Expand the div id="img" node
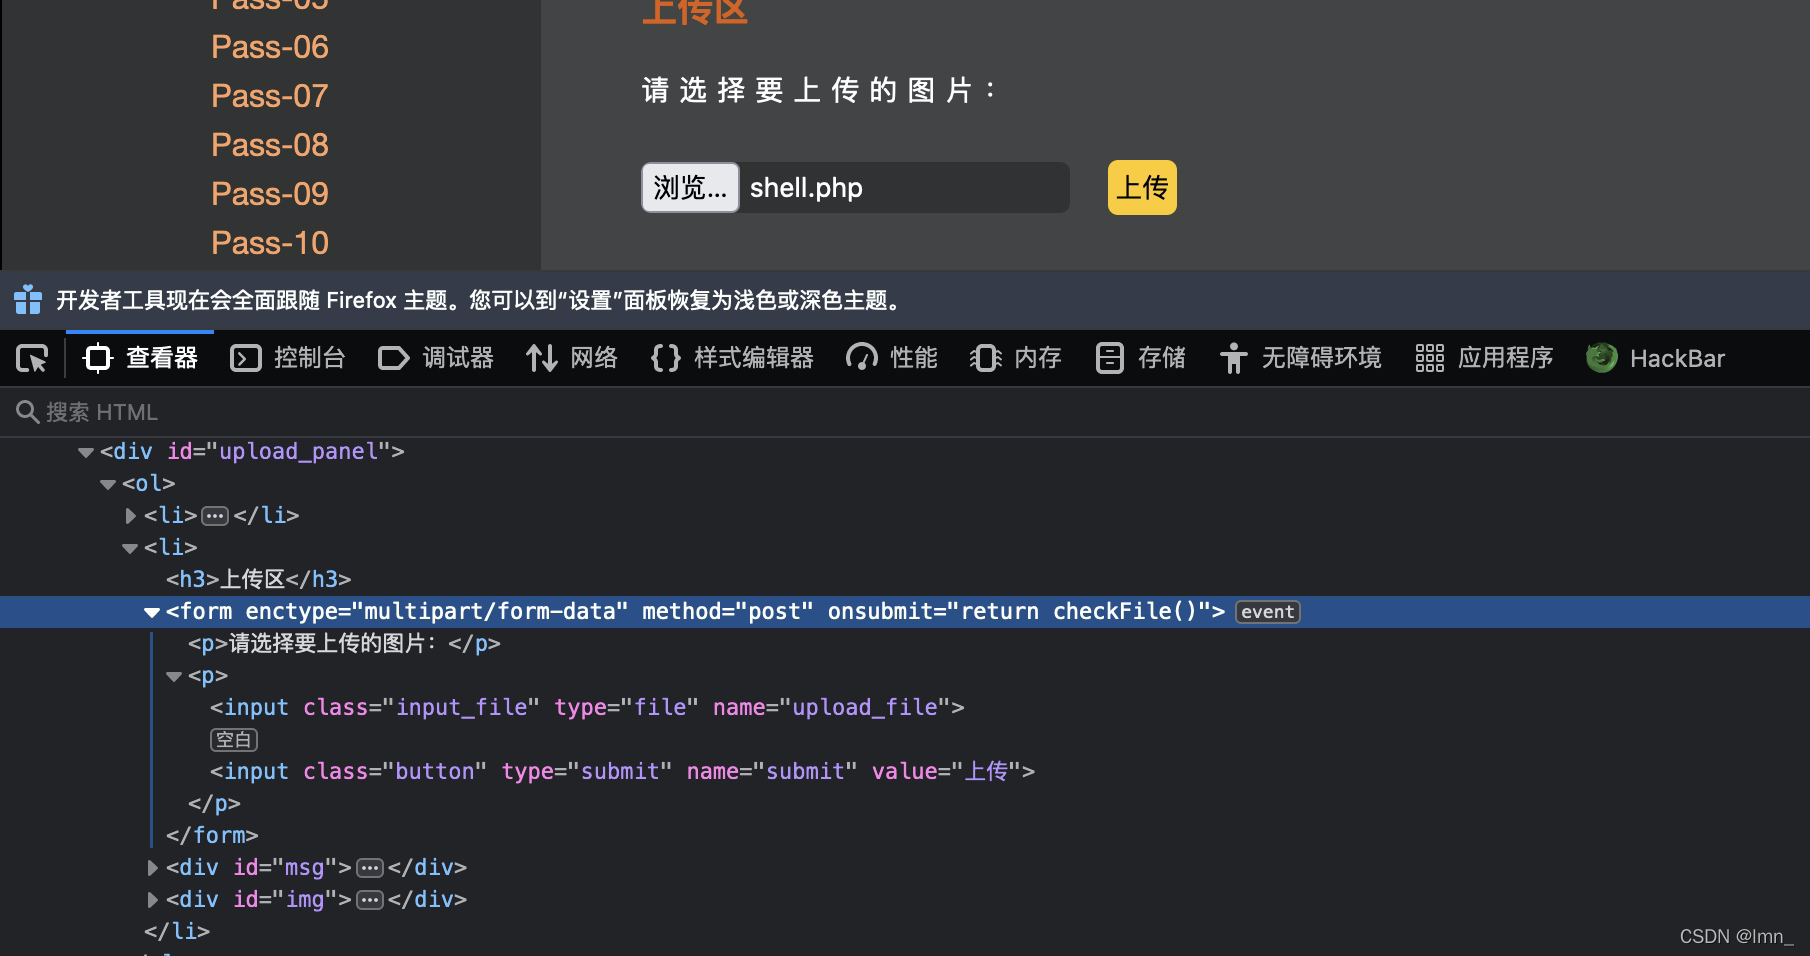 (152, 900)
